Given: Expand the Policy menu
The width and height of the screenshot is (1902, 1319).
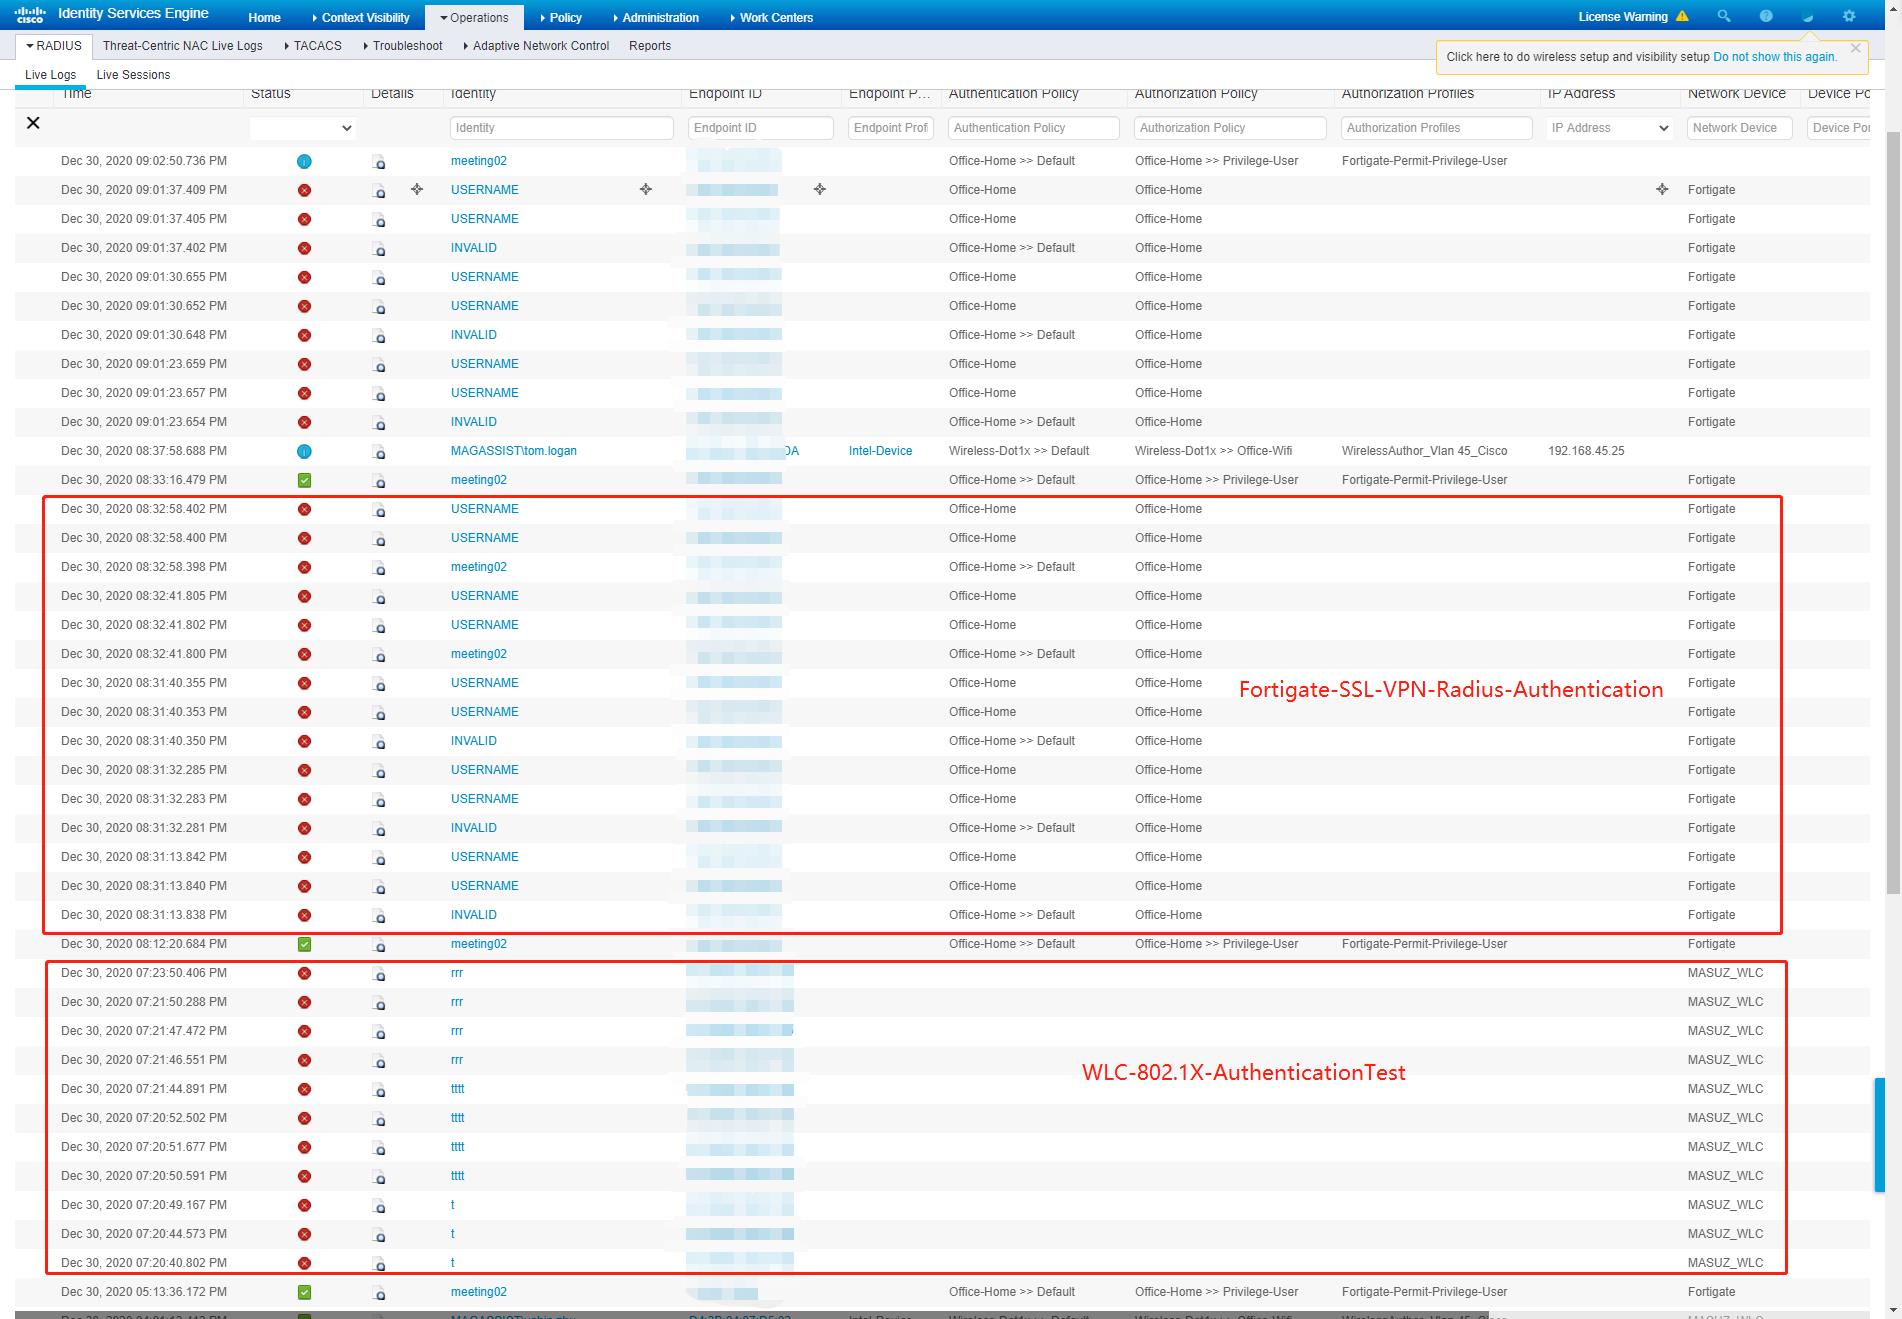Looking at the screenshot, I should coord(560,17).
